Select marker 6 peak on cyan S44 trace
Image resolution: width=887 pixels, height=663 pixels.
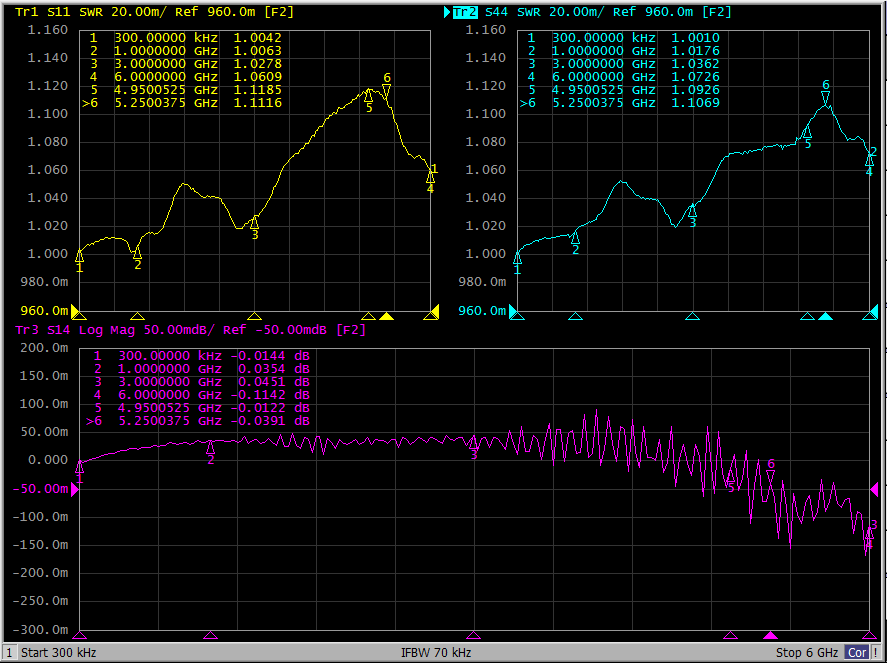pyautogui.click(x=825, y=98)
